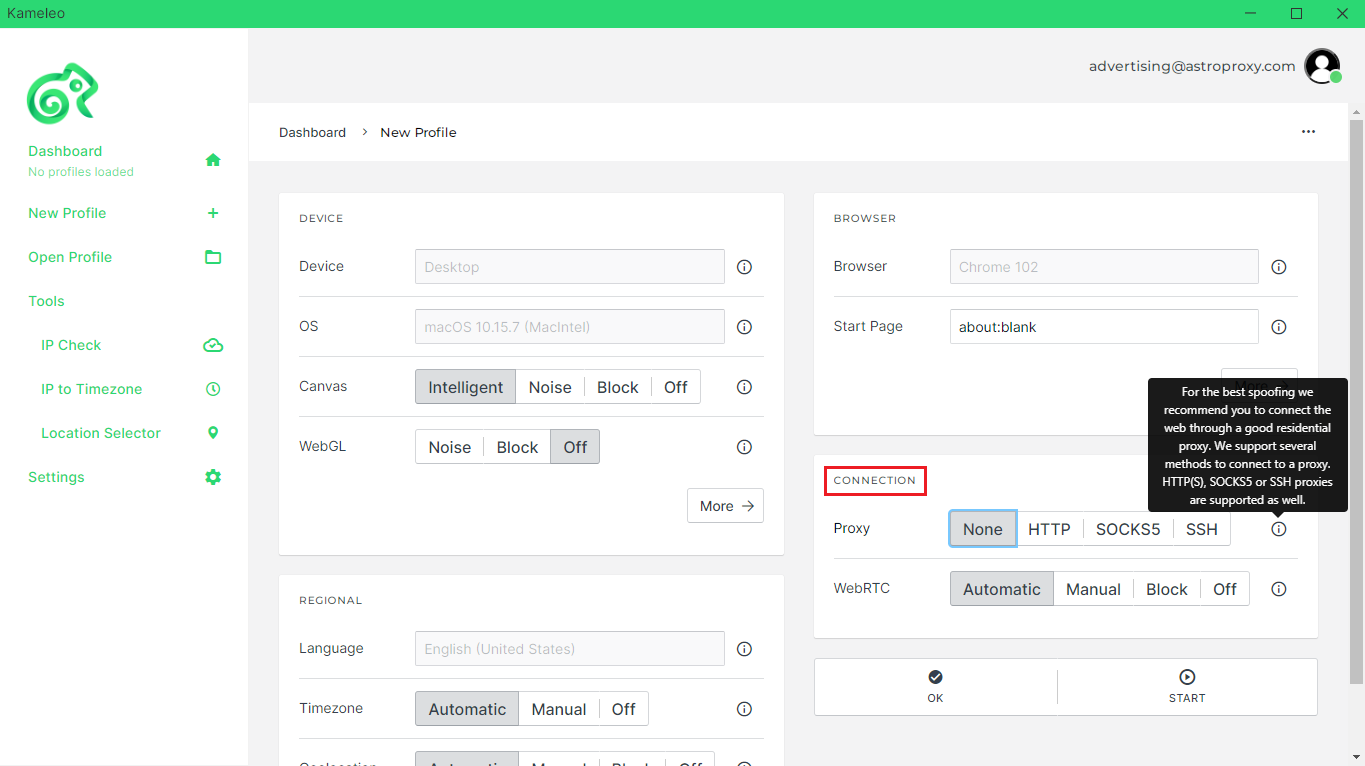Show info for the WebGL setting

pyautogui.click(x=744, y=447)
